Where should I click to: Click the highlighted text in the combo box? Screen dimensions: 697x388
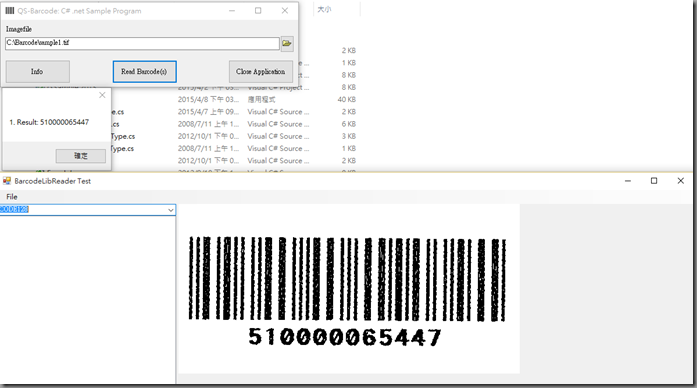point(15,209)
